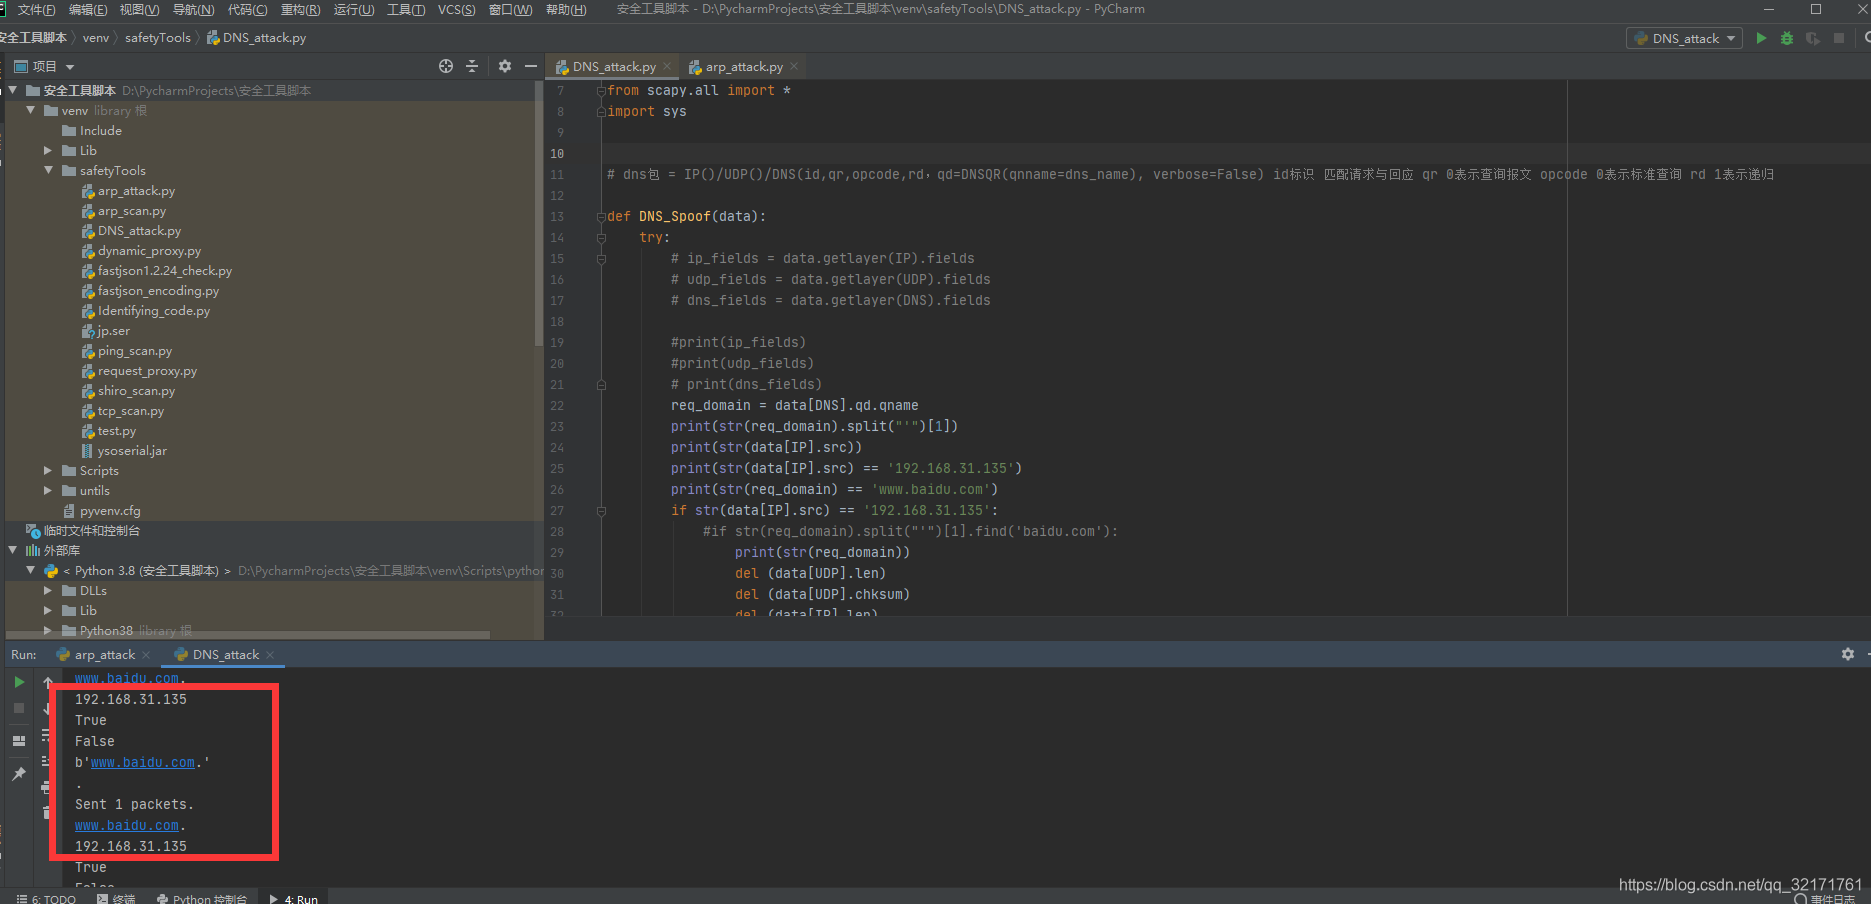Open the 运行(U) menu
This screenshot has height=904, width=1871.
[x=354, y=9]
